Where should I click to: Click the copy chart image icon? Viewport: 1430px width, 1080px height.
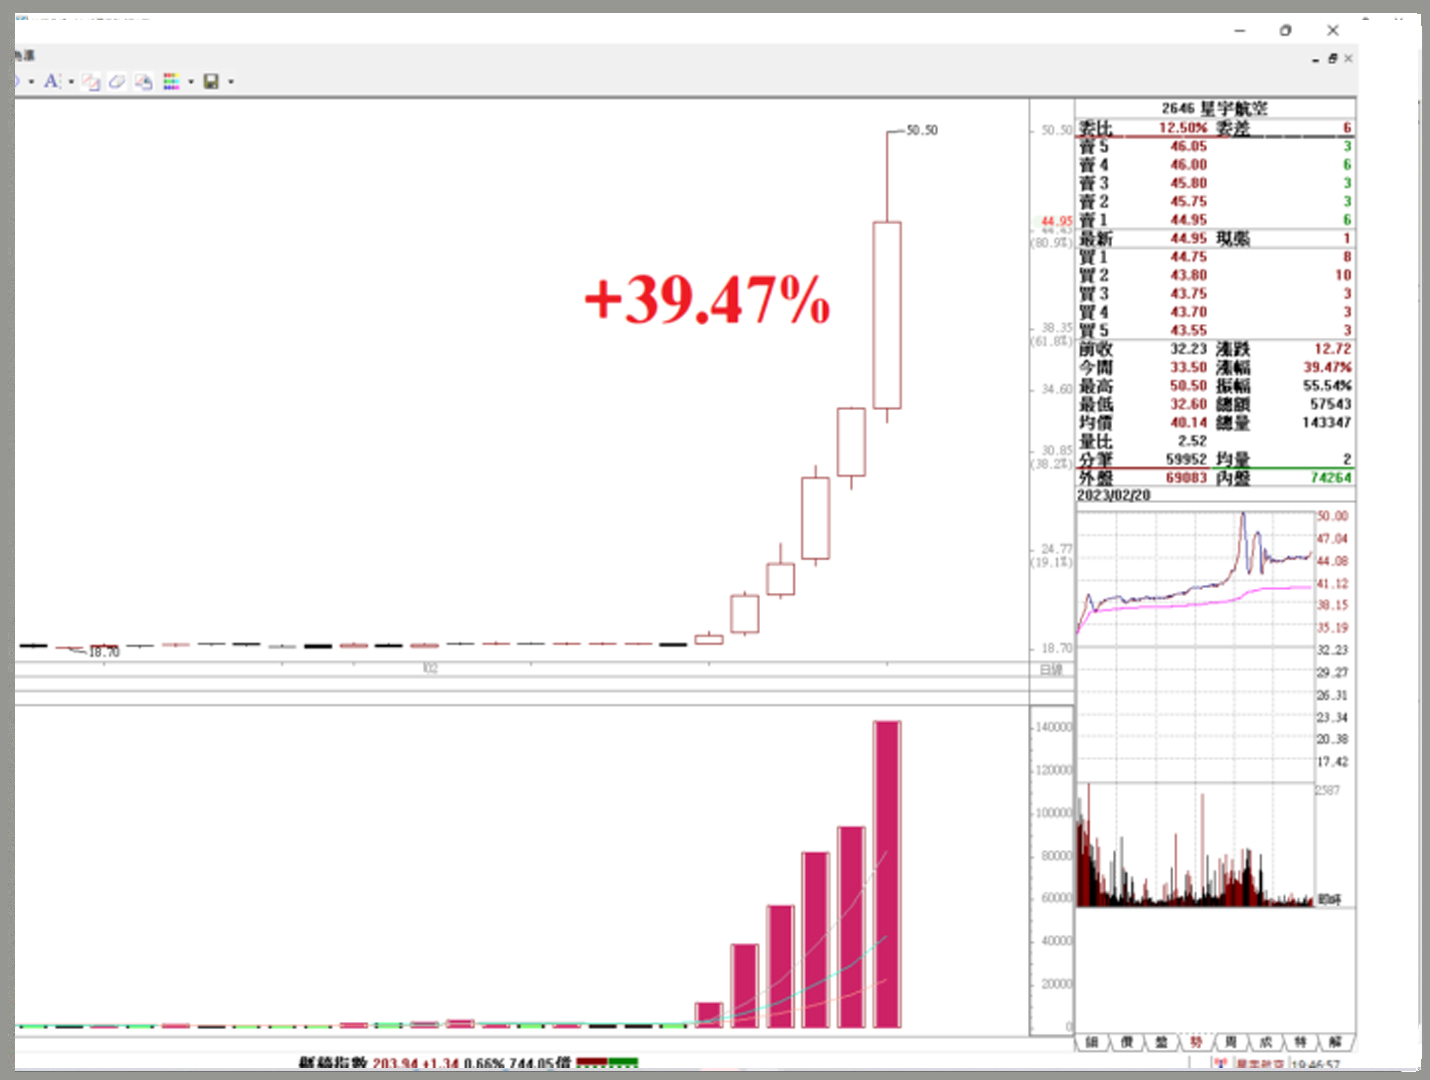(143, 82)
